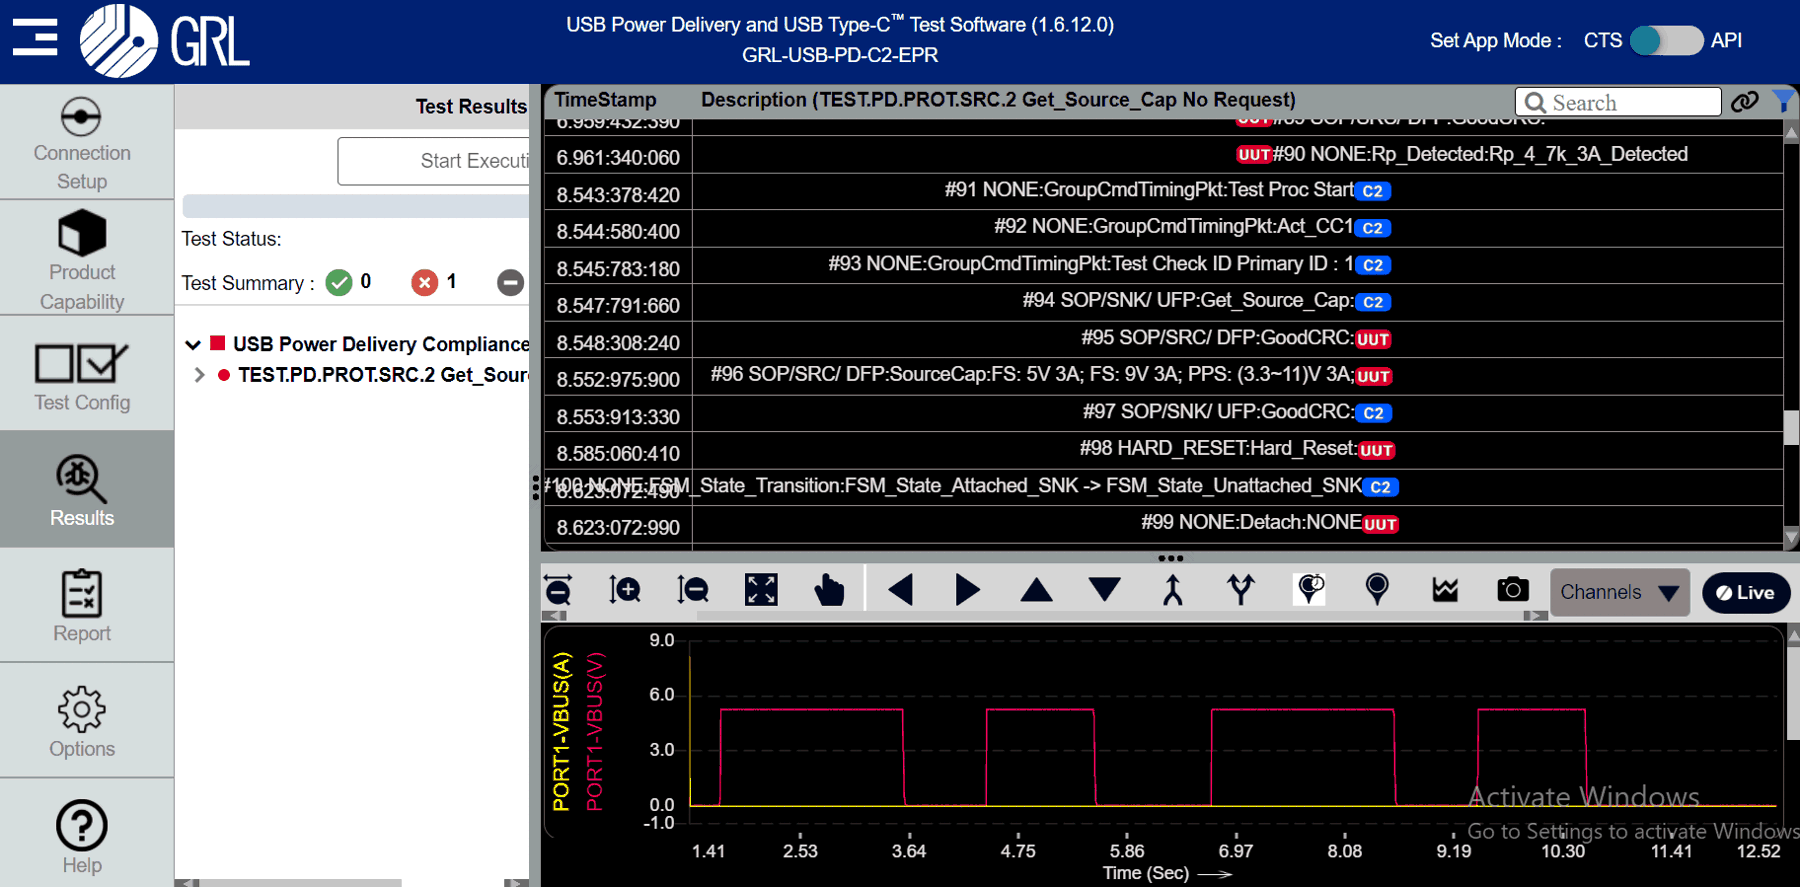This screenshot has height=887, width=1800.
Task: Select the Results sidebar tab
Action: point(82,490)
